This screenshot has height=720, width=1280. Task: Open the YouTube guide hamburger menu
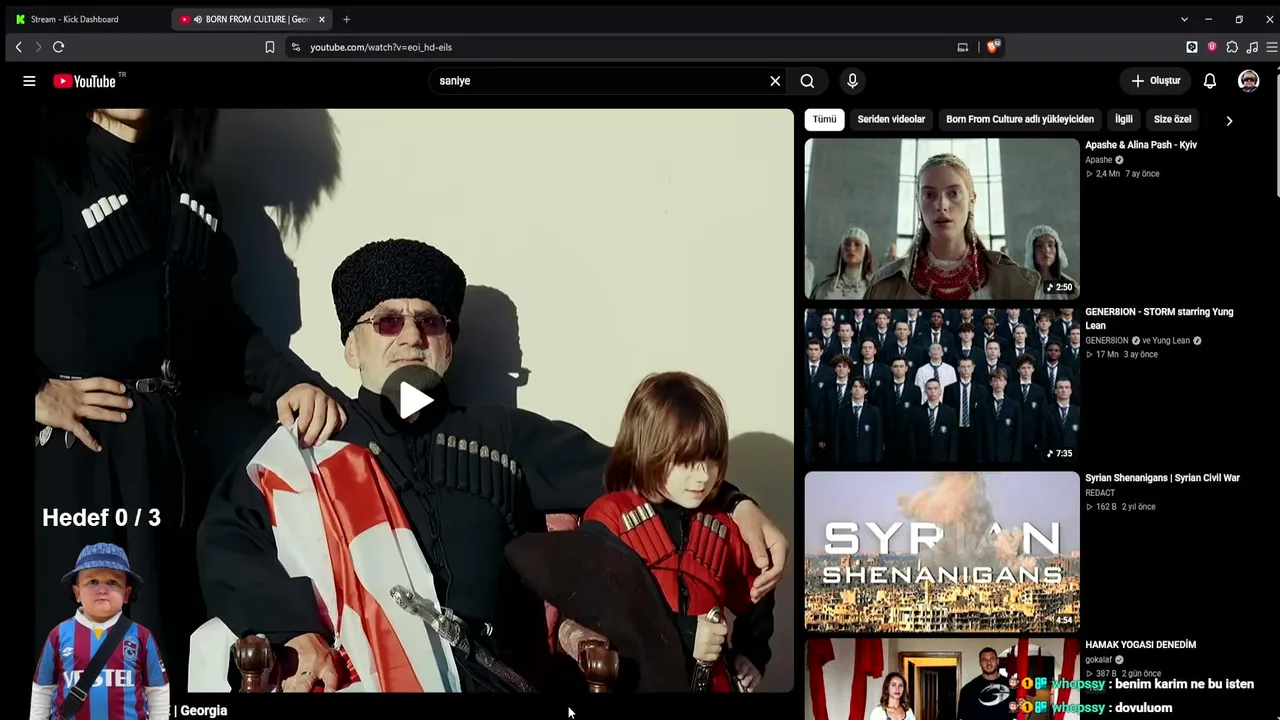tap(29, 81)
